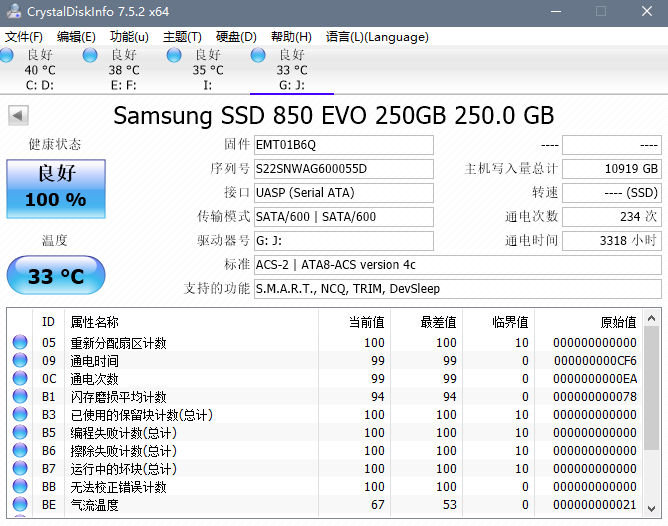
Task: Click status orb for attribute 05 row
Action: point(20,343)
